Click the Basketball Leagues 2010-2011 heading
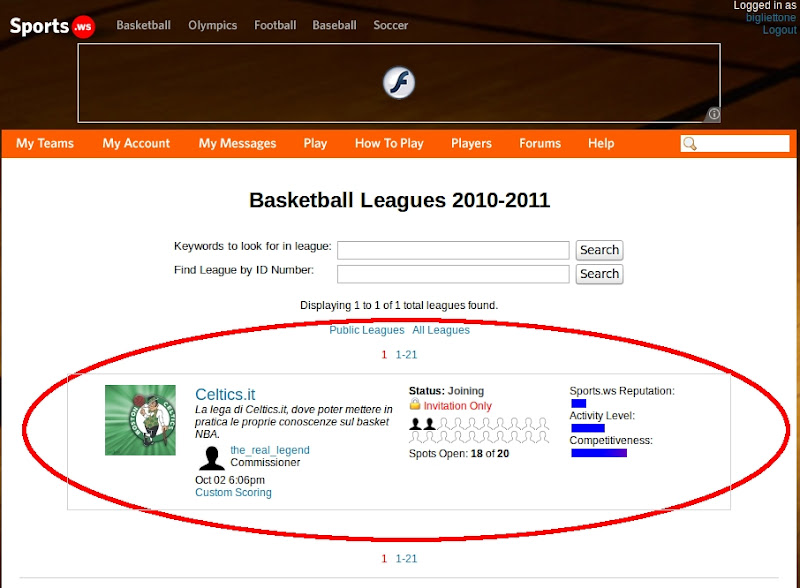This screenshot has height=588, width=800. coord(399,200)
